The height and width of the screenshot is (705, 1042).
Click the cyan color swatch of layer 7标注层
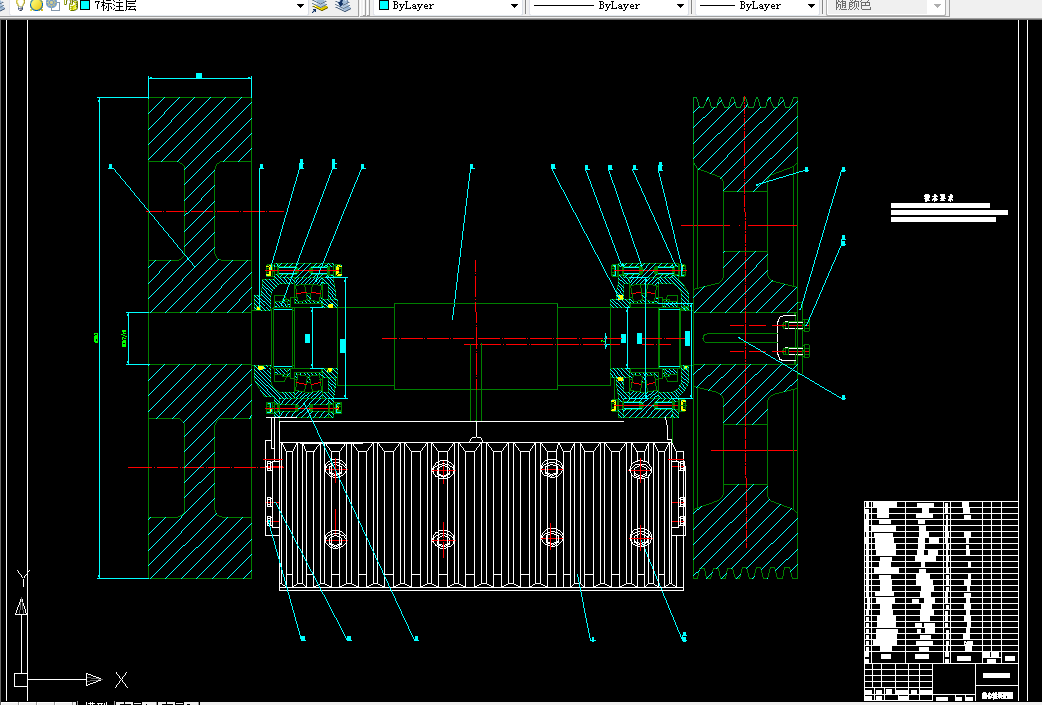(x=85, y=6)
